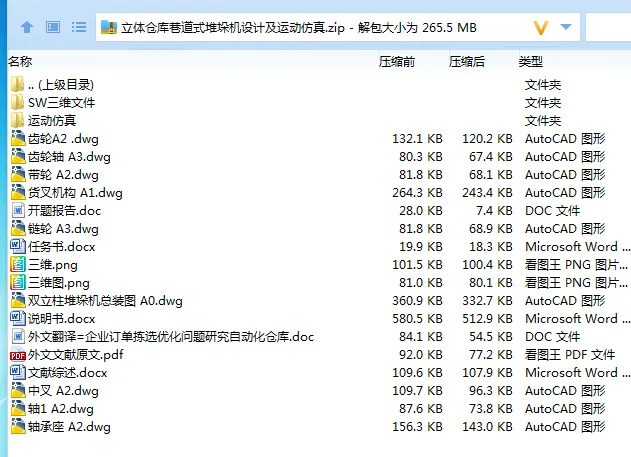Click 7.4 KB compressed size value
Screen dimensions: 631x457
(x=494, y=210)
